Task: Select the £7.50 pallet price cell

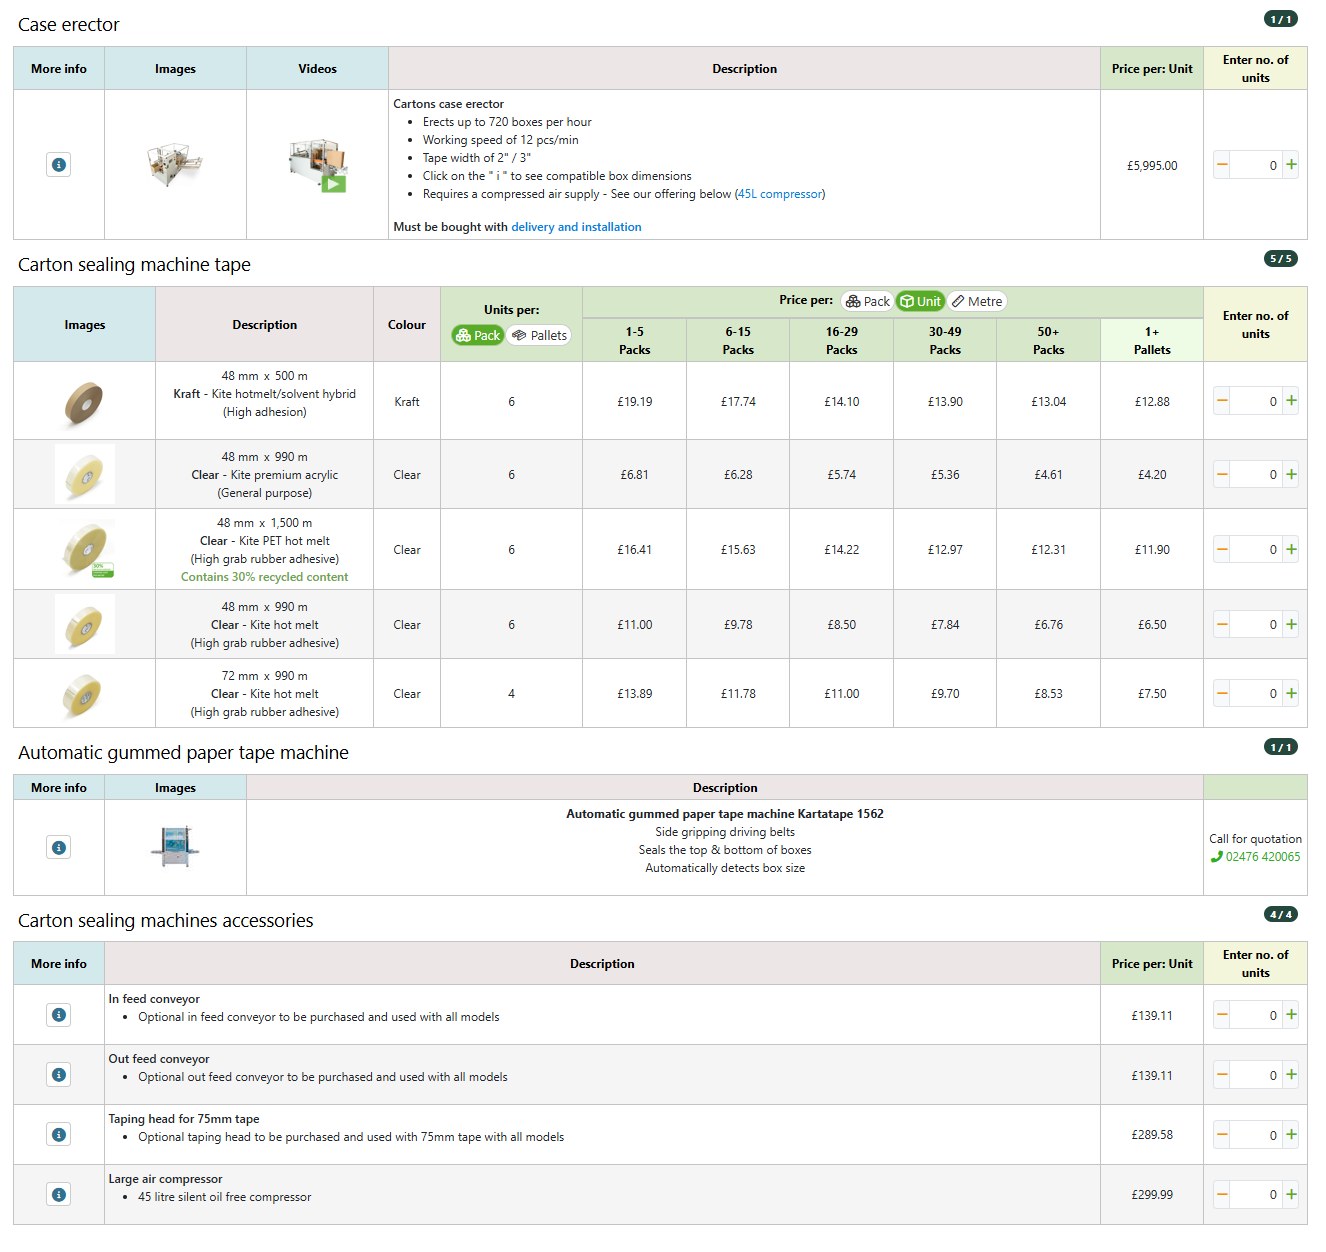Action: point(1152,694)
